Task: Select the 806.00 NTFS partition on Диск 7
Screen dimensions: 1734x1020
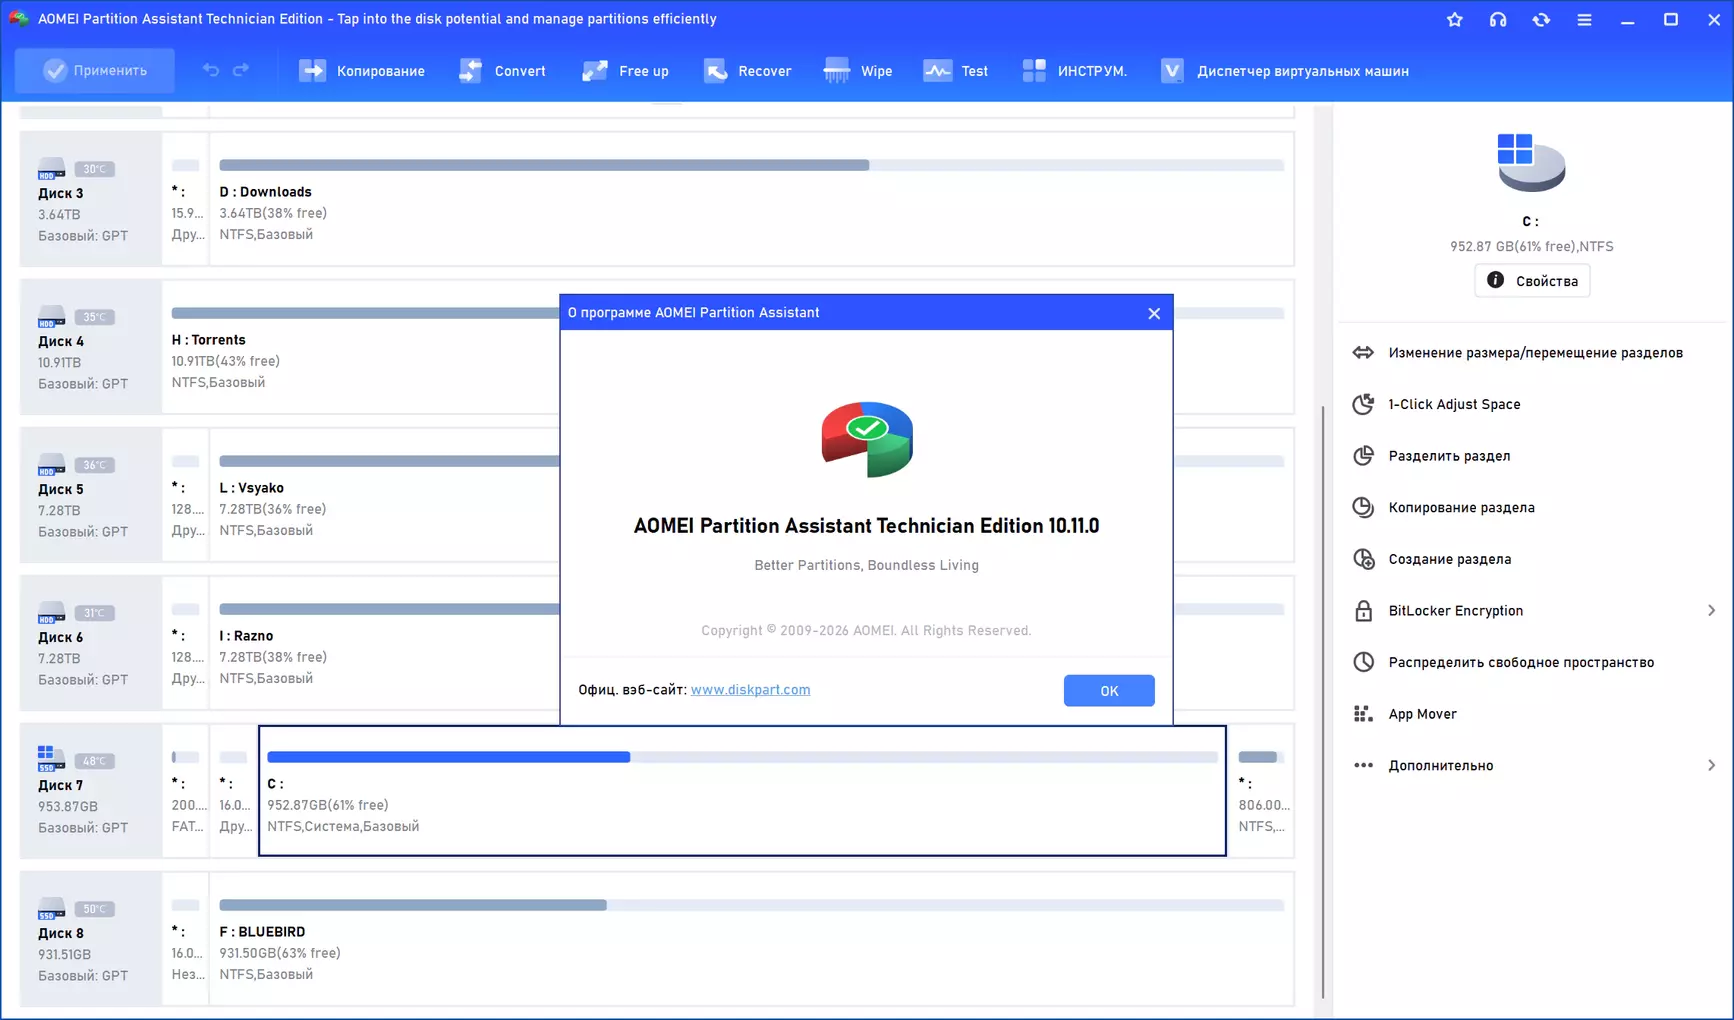Action: pos(1262,791)
